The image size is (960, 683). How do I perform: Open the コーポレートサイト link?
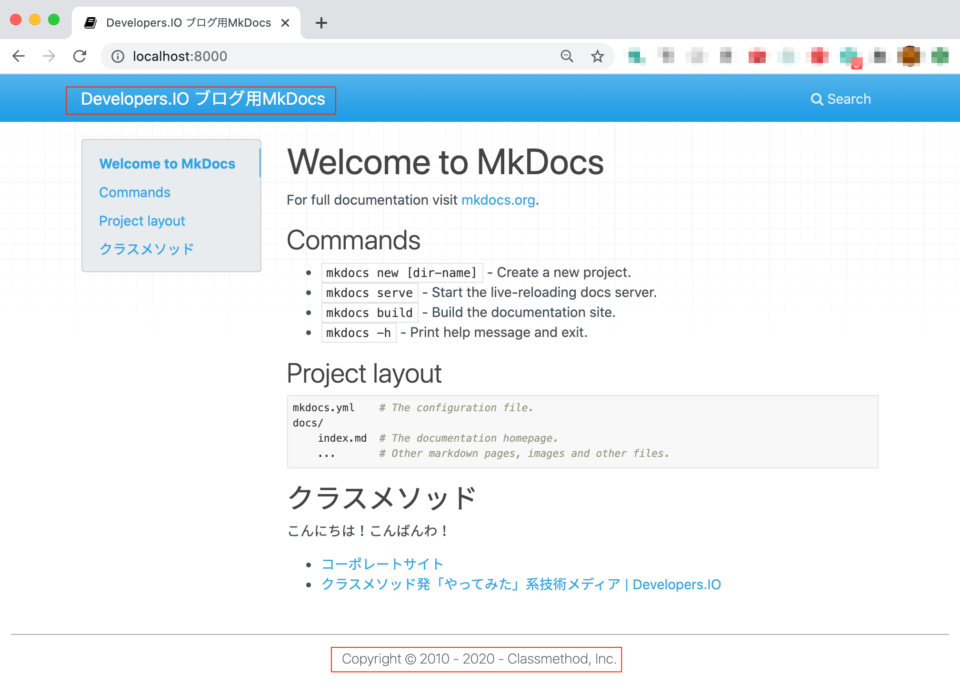(x=382, y=563)
